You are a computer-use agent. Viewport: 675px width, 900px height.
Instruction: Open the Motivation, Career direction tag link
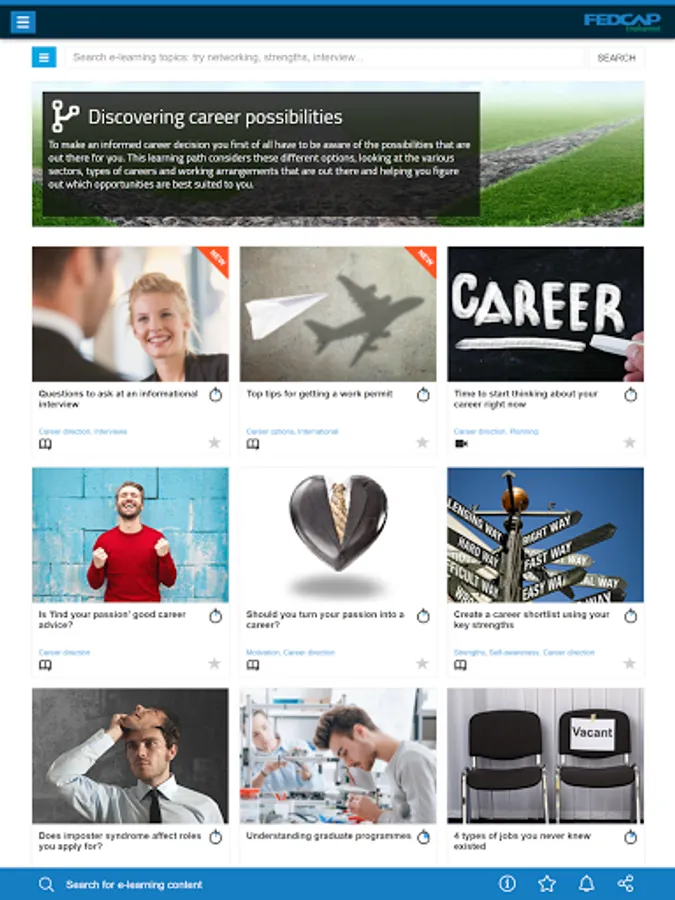click(x=290, y=652)
